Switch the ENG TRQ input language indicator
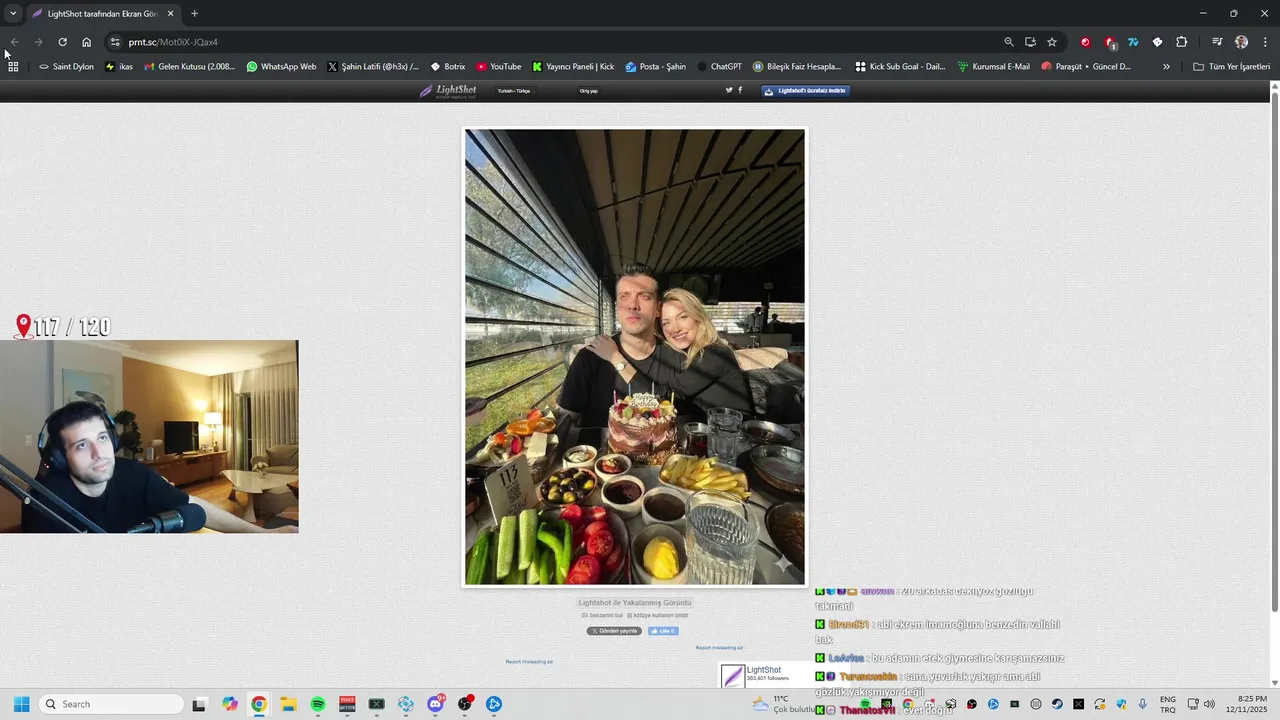 click(x=1168, y=704)
